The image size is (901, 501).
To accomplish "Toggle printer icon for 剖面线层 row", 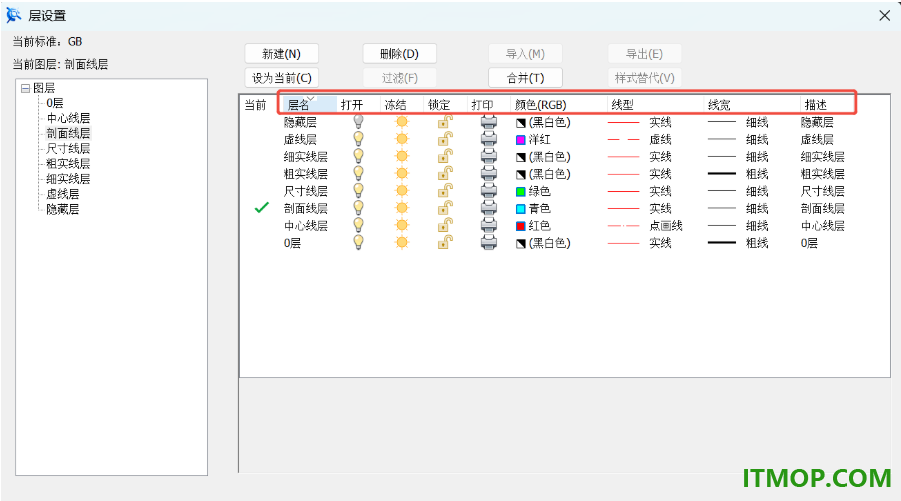I will pos(489,208).
